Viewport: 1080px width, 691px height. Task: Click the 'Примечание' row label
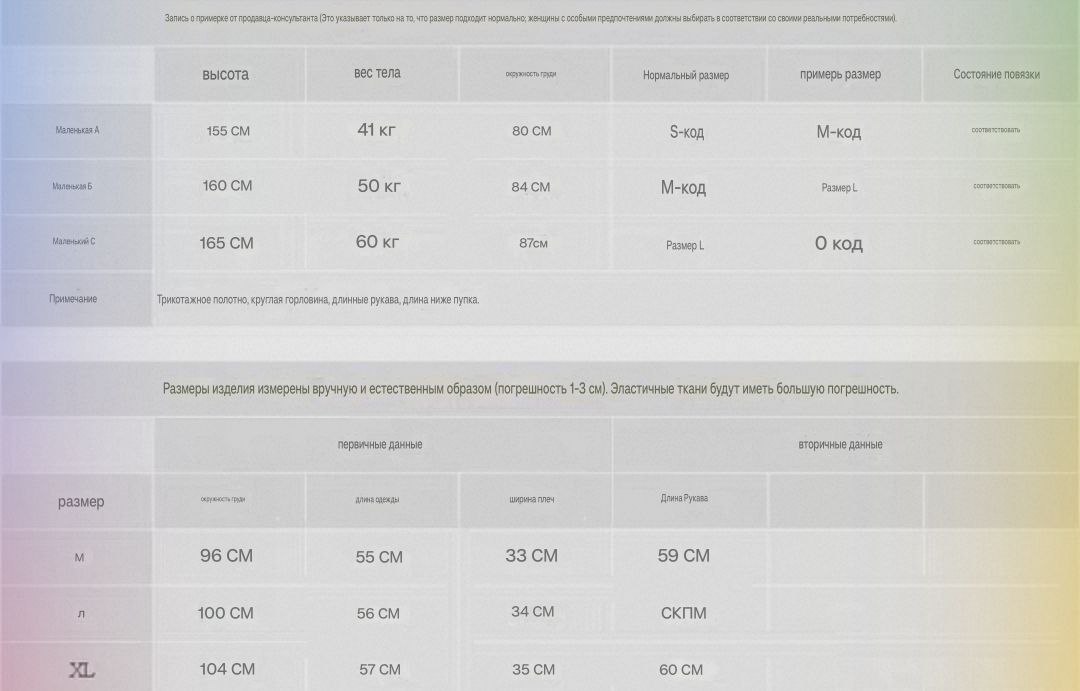[x=73, y=299]
